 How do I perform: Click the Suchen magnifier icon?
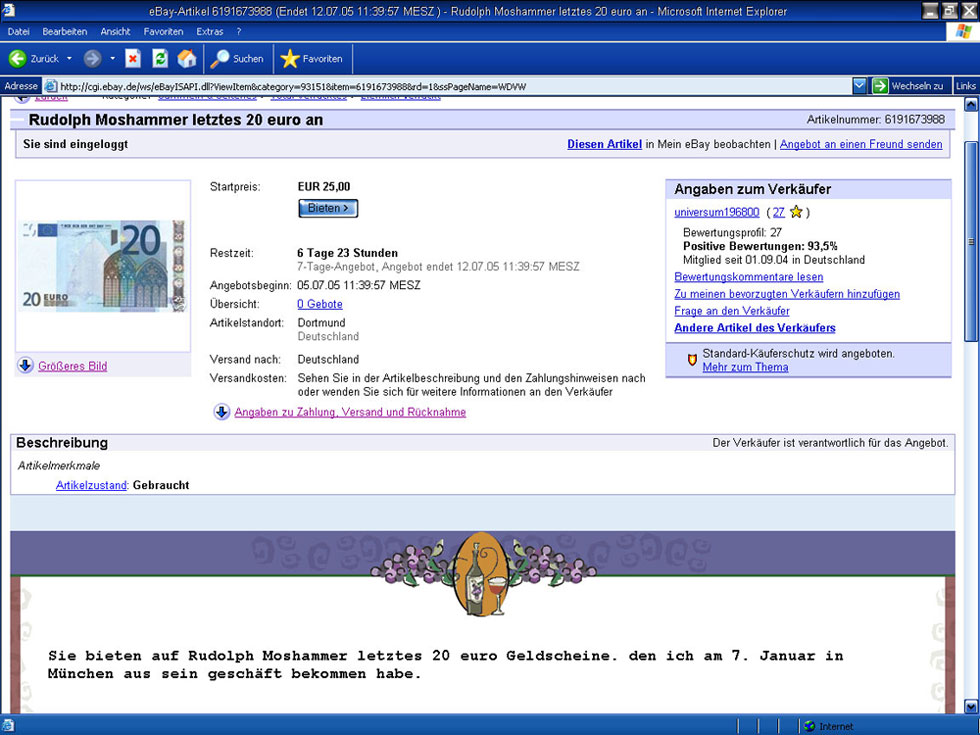pos(219,59)
